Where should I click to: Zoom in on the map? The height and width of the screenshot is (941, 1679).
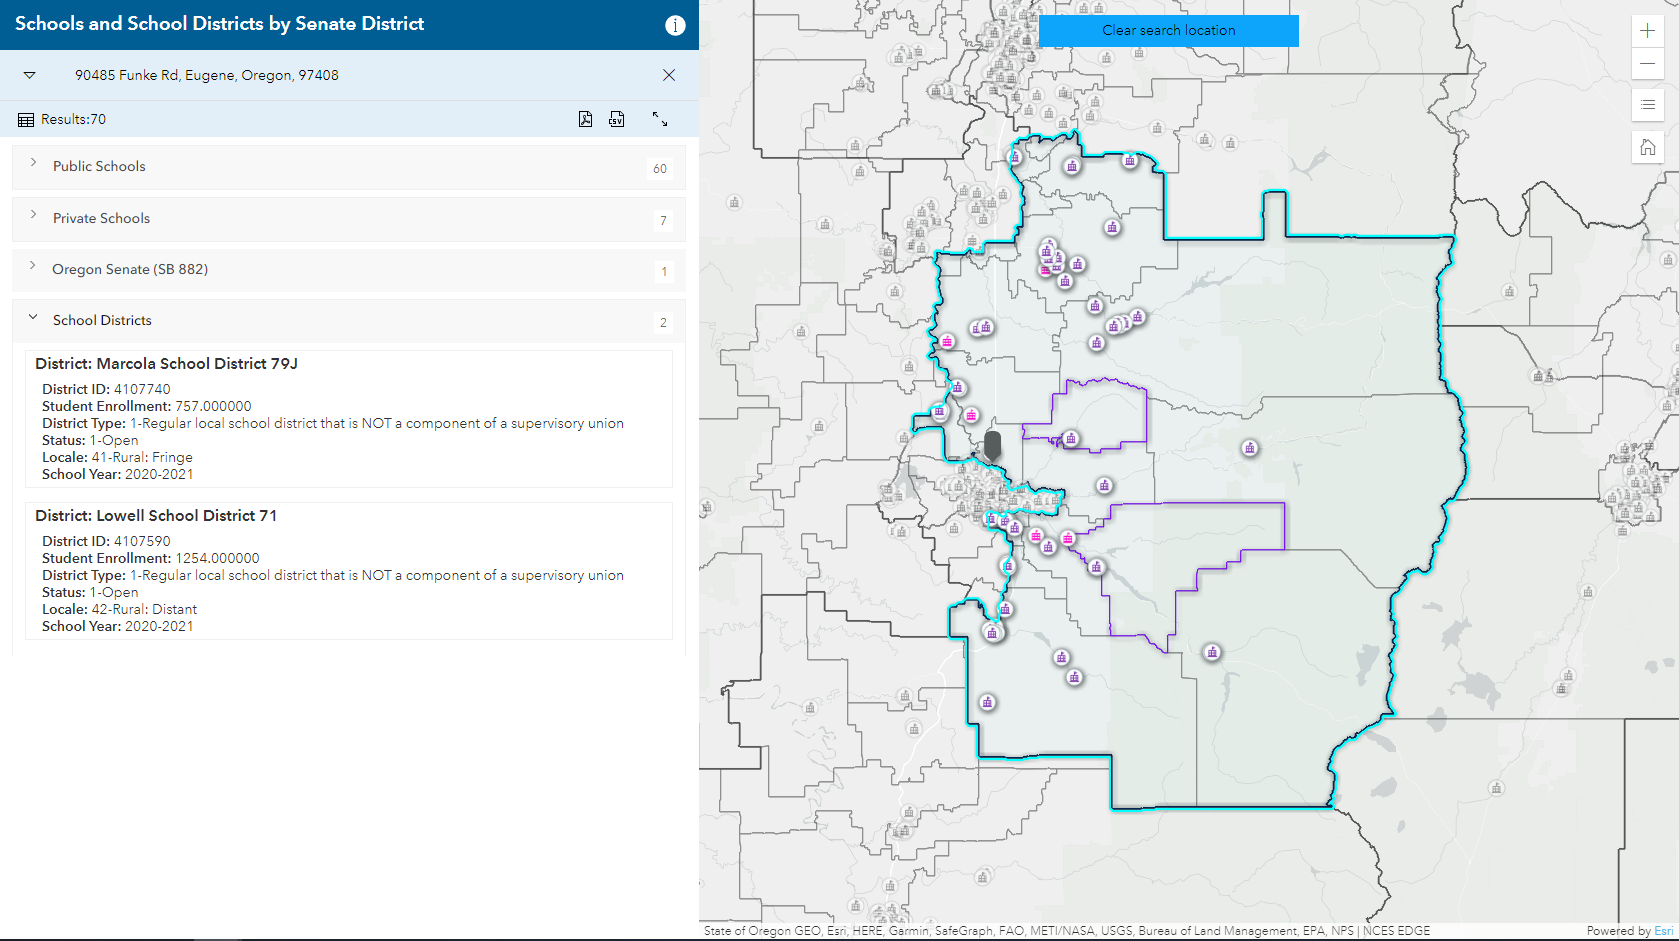coord(1647,31)
